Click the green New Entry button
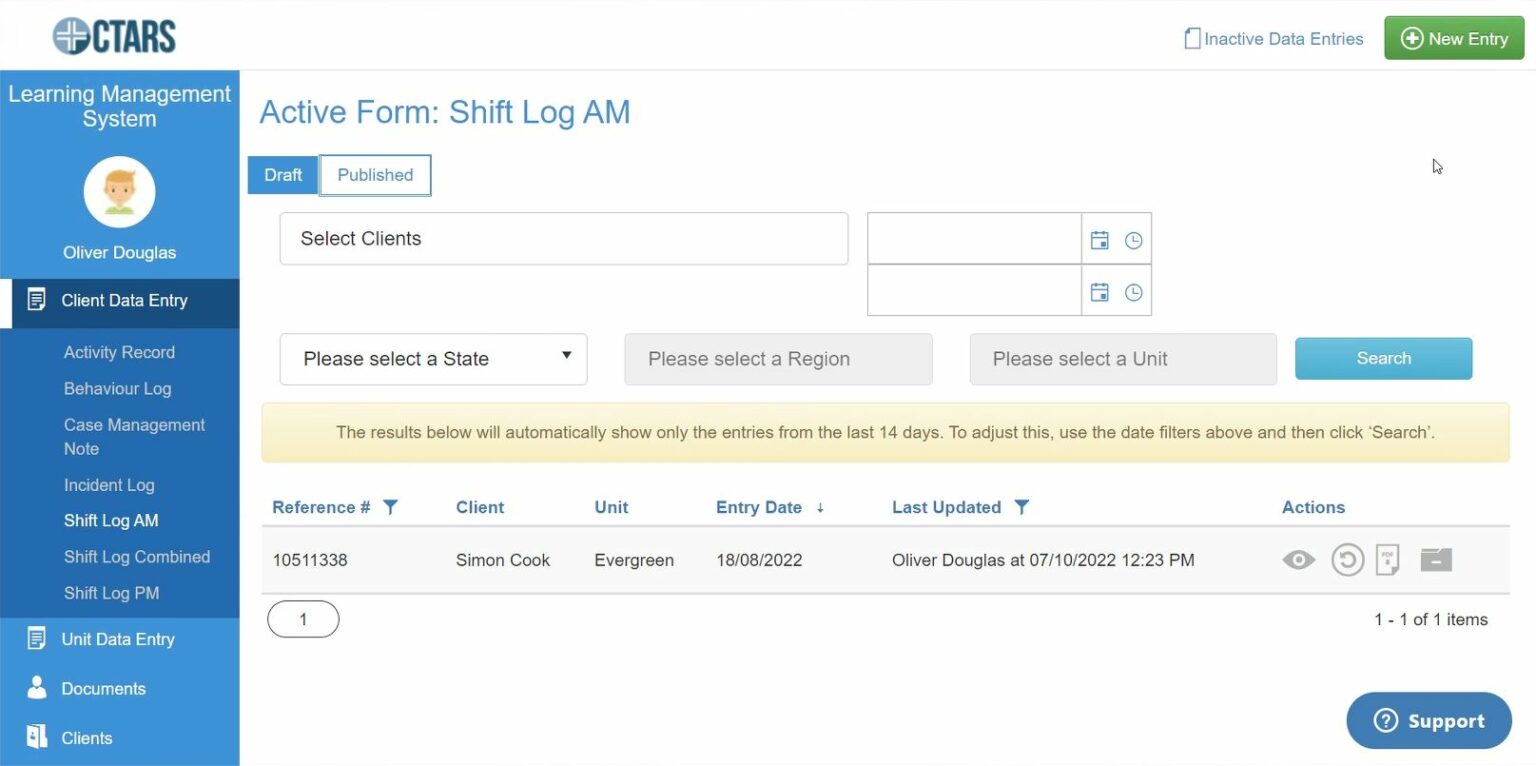1536x766 pixels. click(1453, 39)
